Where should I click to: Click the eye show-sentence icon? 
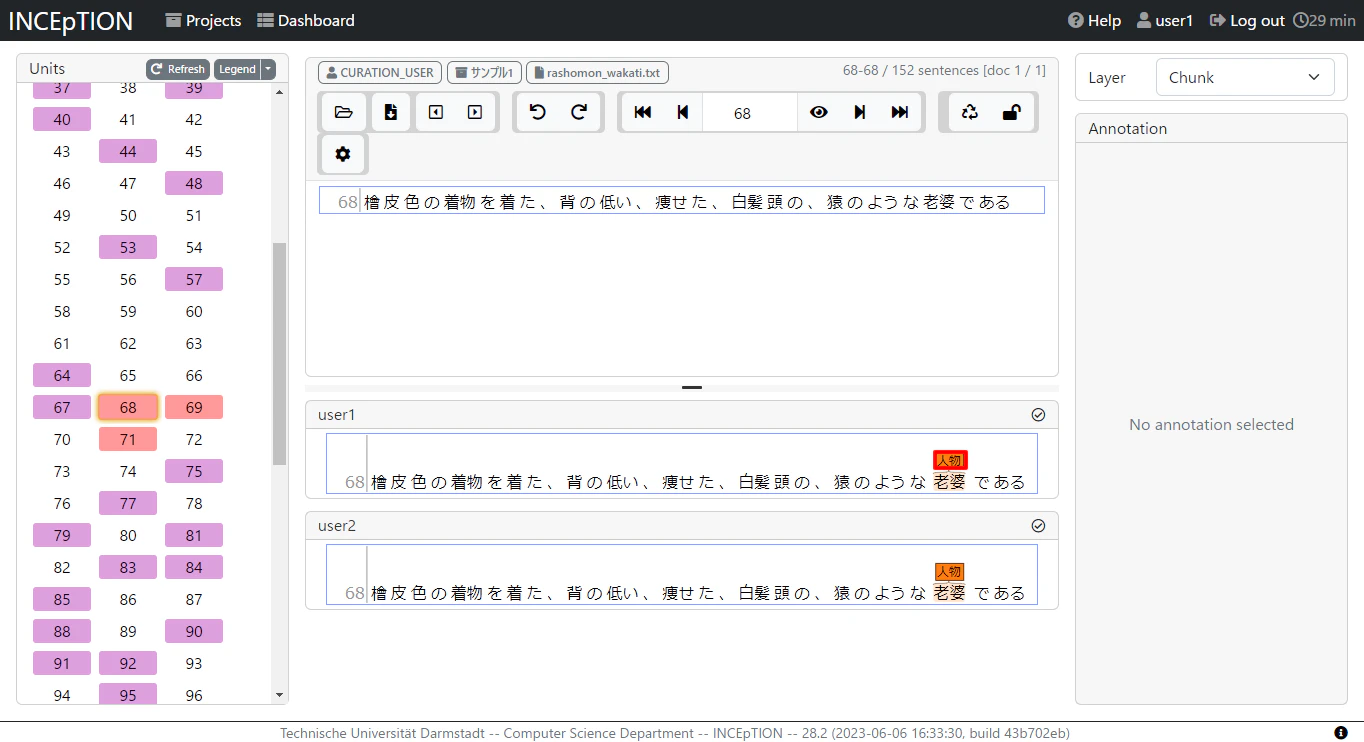click(819, 112)
